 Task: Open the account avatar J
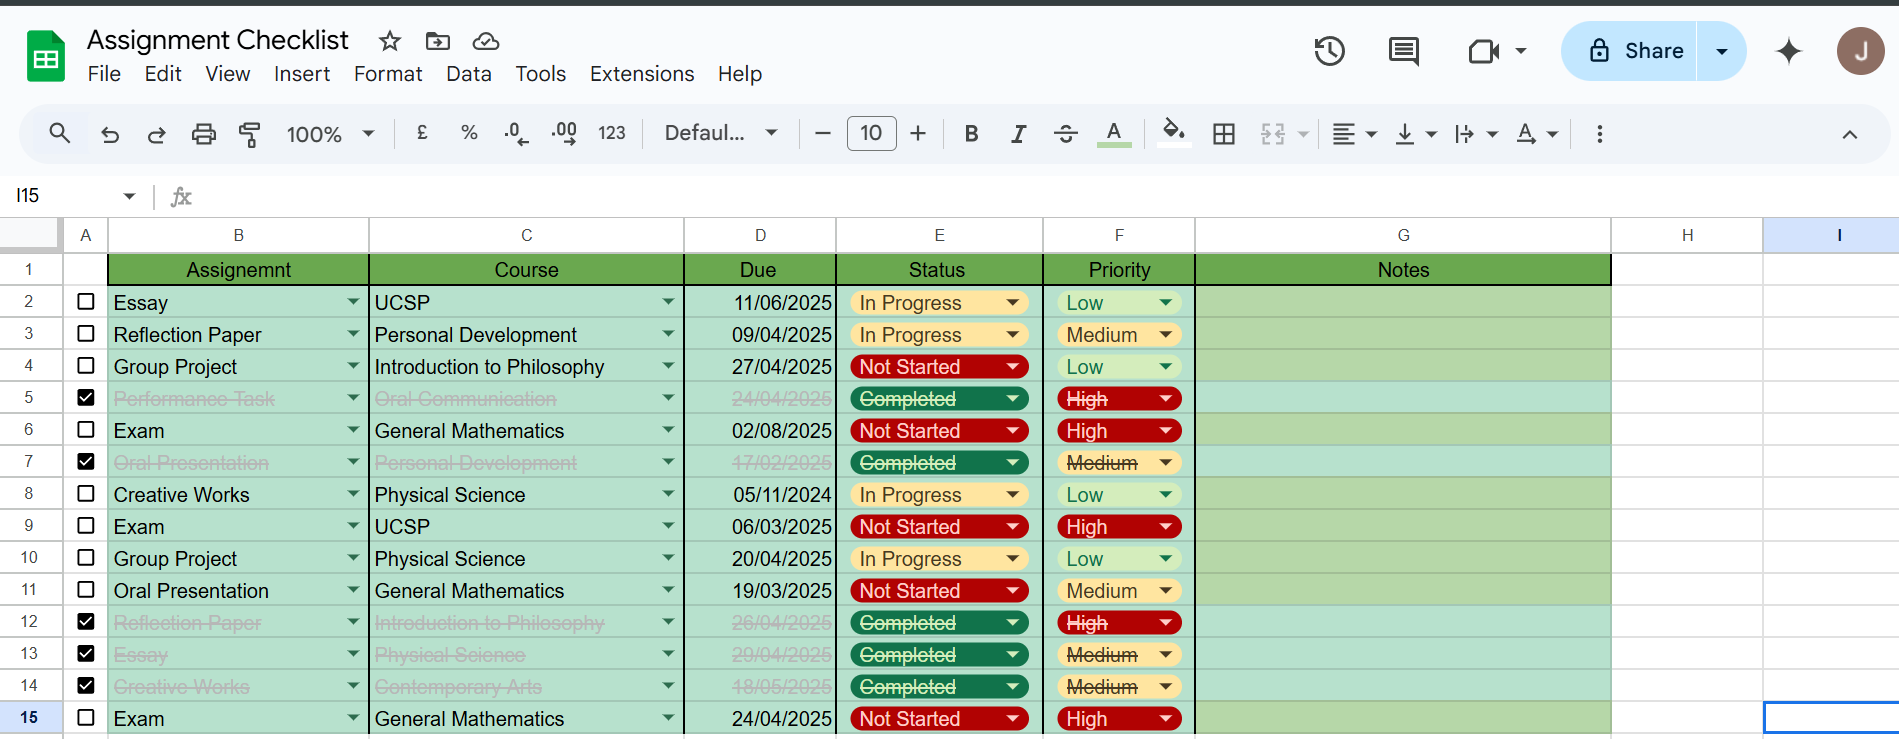pyautogui.click(x=1861, y=51)
